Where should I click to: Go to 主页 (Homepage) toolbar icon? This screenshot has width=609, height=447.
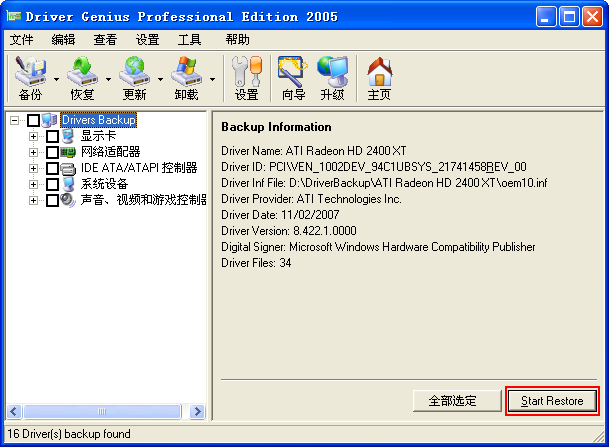pyautogui.click(x=379, y=78)
